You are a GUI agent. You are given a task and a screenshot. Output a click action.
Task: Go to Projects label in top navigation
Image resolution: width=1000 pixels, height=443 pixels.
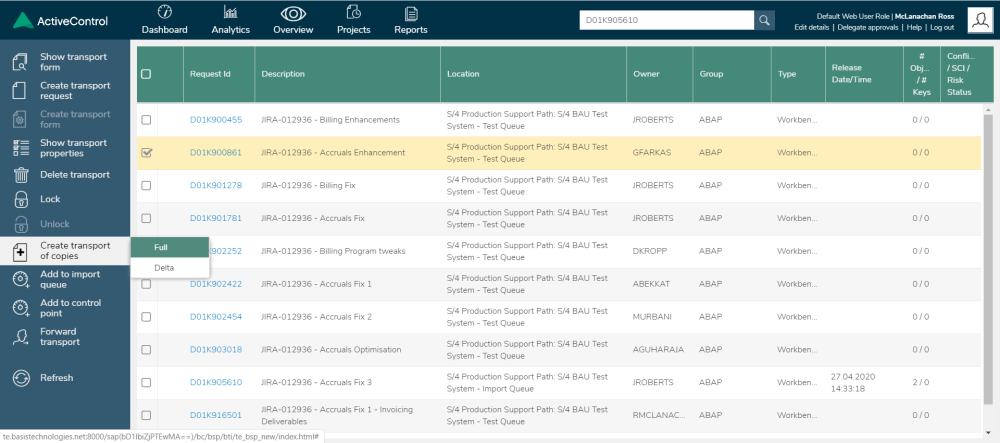tap(354, 29)
